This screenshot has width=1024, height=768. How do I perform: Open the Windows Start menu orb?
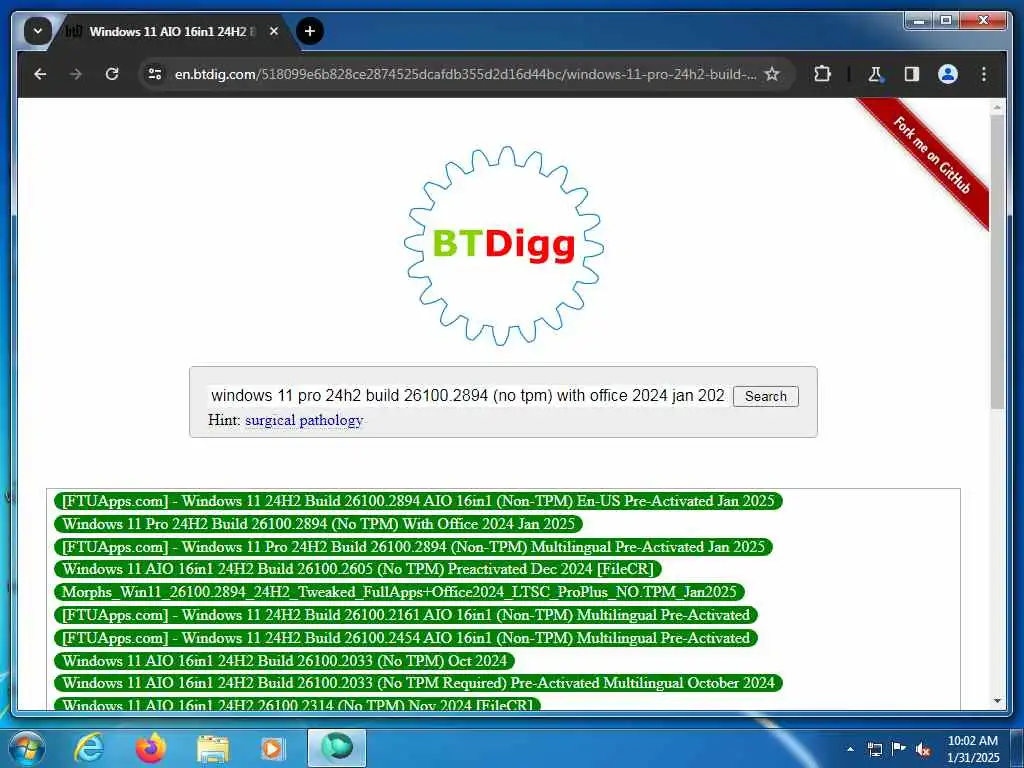[27, 748]
